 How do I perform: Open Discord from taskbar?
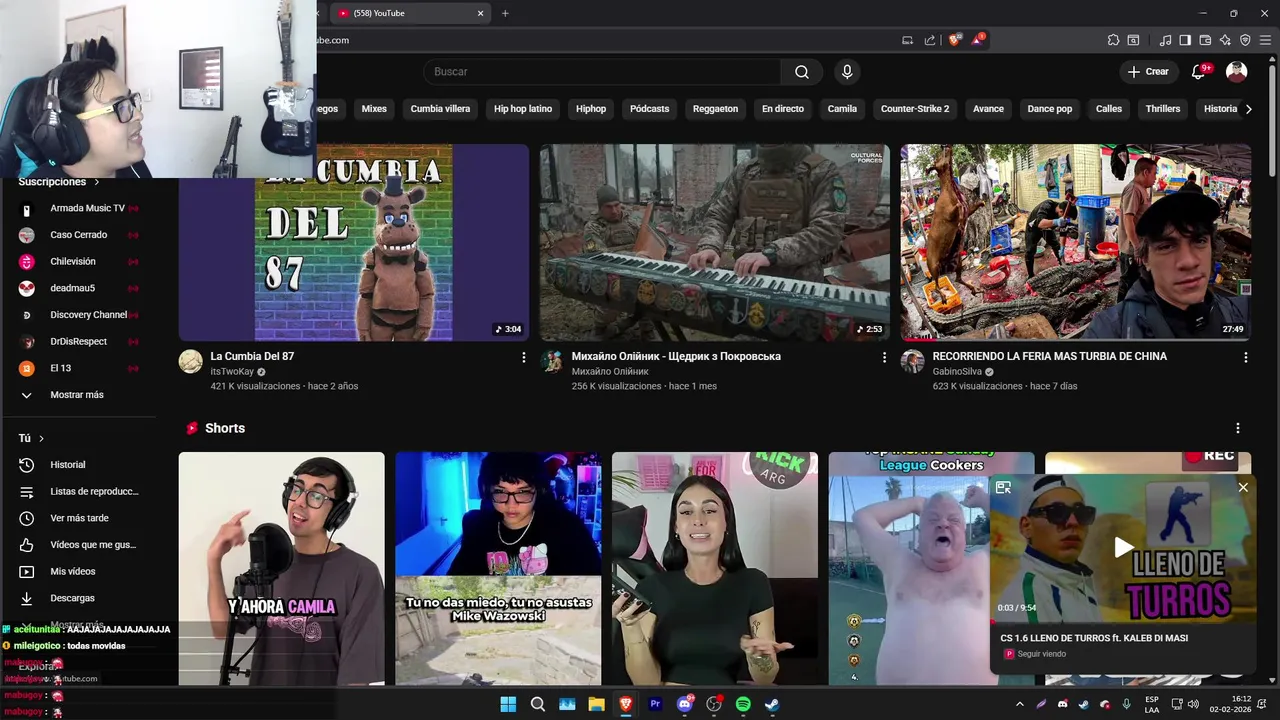(685, 704)
